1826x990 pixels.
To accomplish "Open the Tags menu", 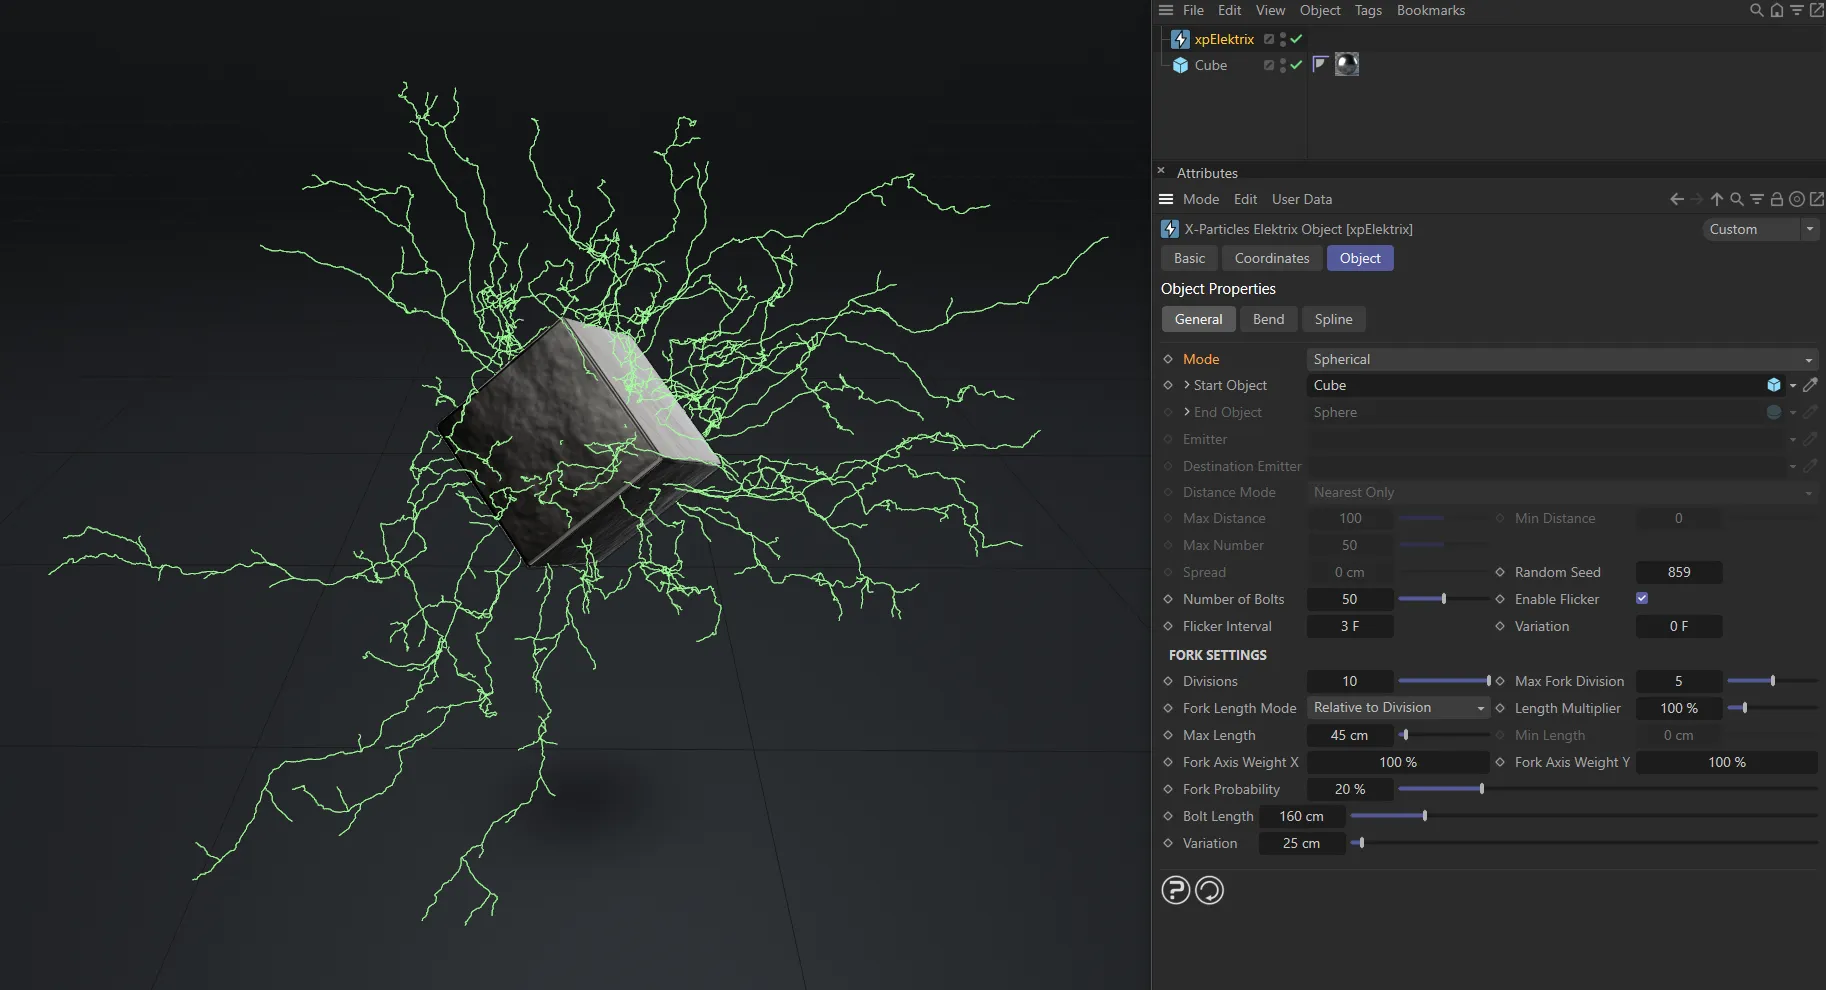I will point(1368,11).
